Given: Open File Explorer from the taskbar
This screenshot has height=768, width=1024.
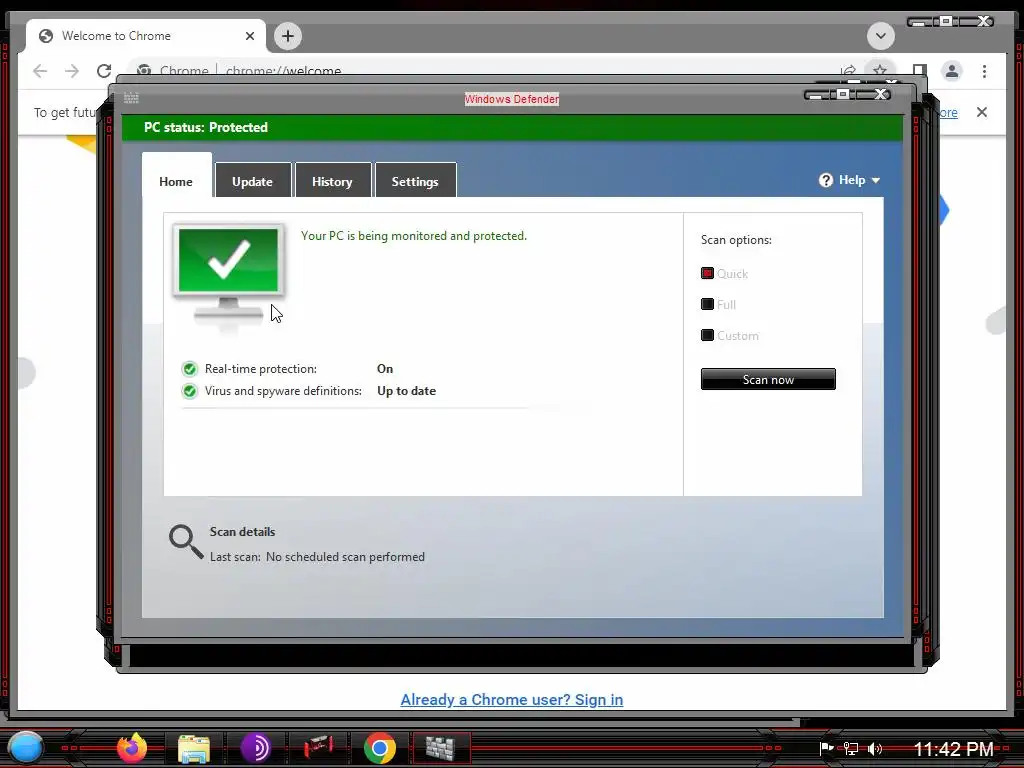Looking at the screenshot, I should [x=194, y=748].
